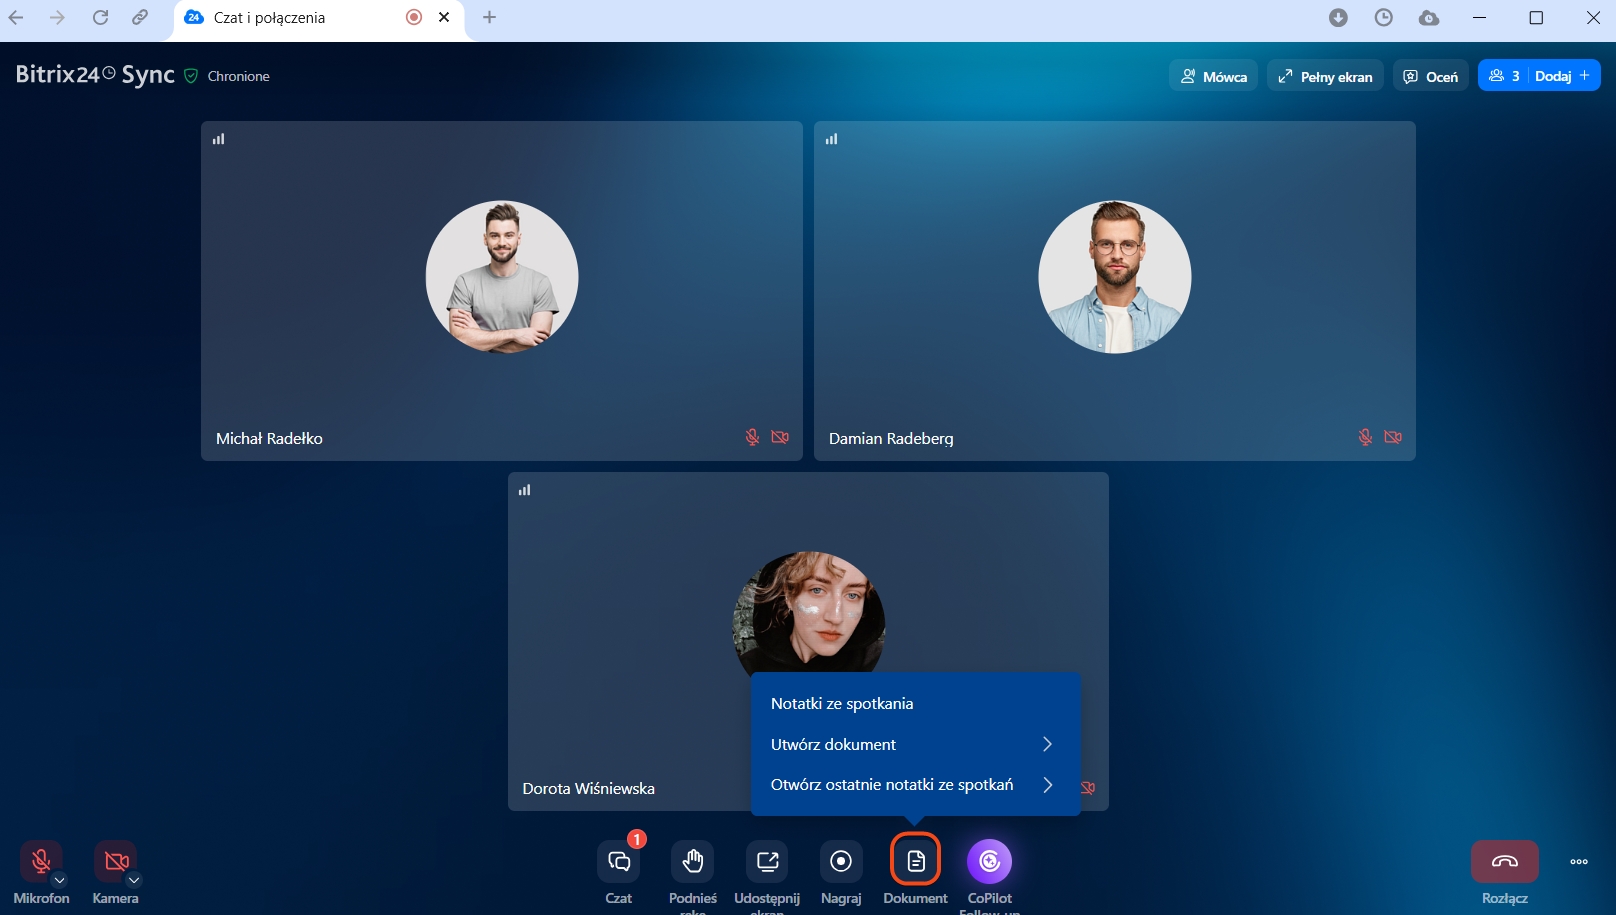Open CoPilot Follow-up
This screenshot has width=1616, height=915.
[989, 861]
